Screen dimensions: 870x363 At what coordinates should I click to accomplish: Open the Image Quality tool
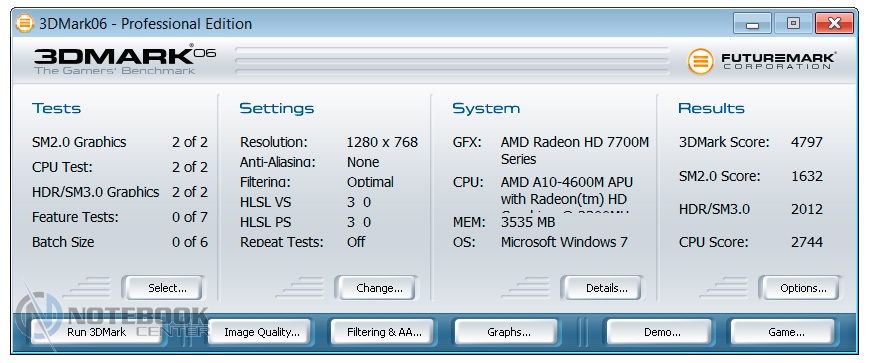click(x=259, y=332)
